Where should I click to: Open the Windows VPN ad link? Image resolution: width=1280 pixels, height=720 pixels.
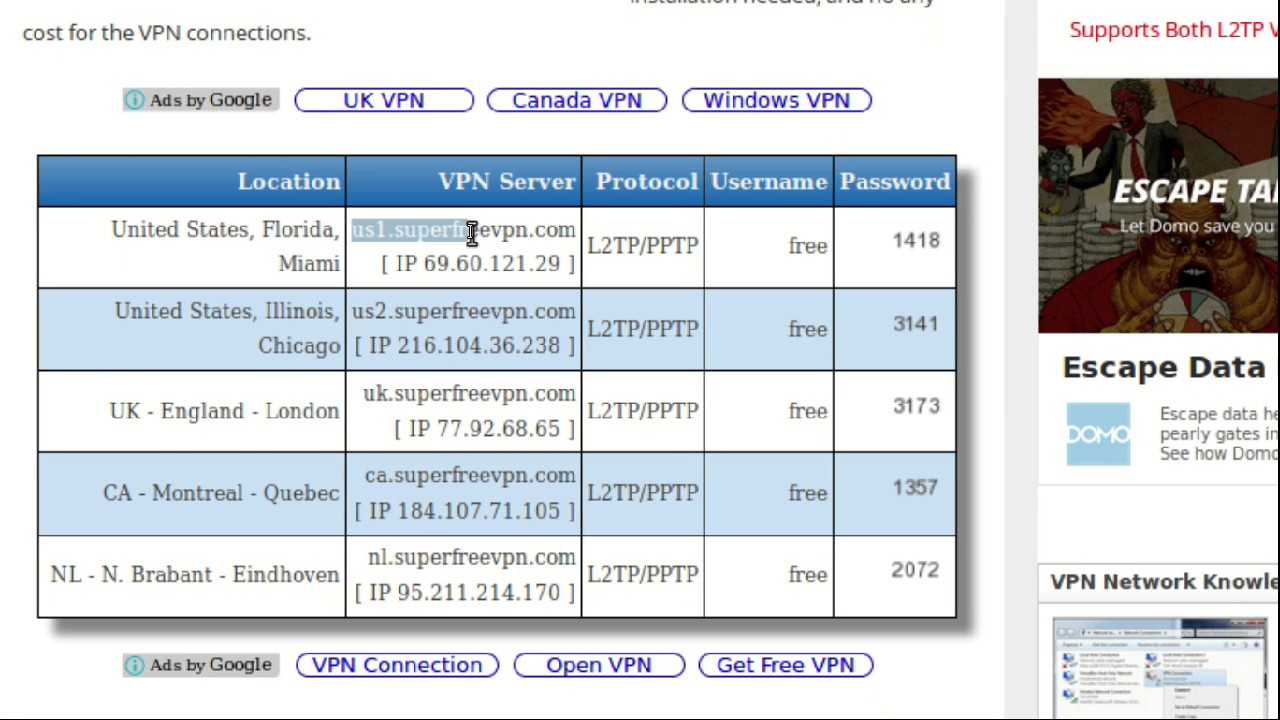click(777, 100)
